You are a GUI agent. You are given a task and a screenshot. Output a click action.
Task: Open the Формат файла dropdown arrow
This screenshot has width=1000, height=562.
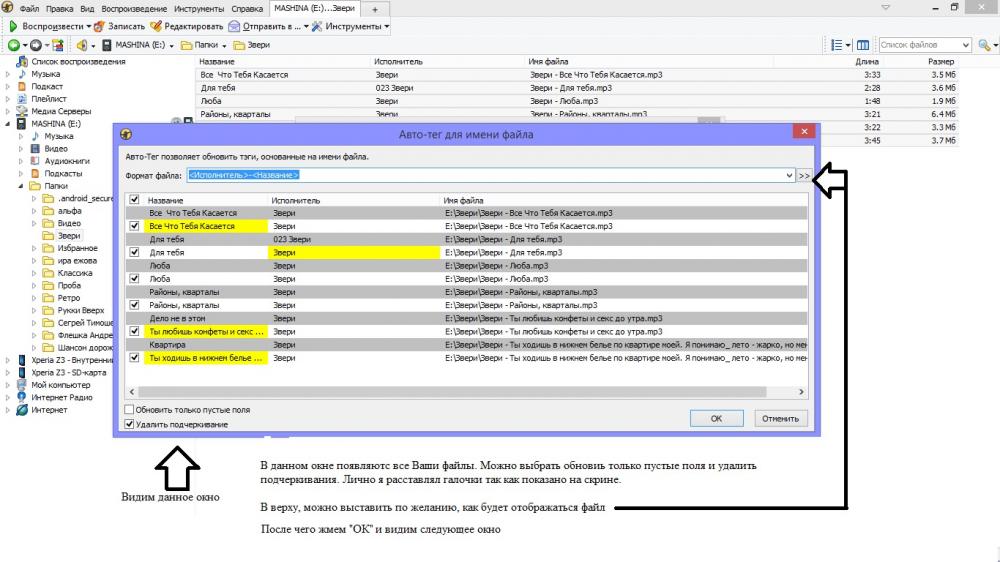tap(789, 175)
